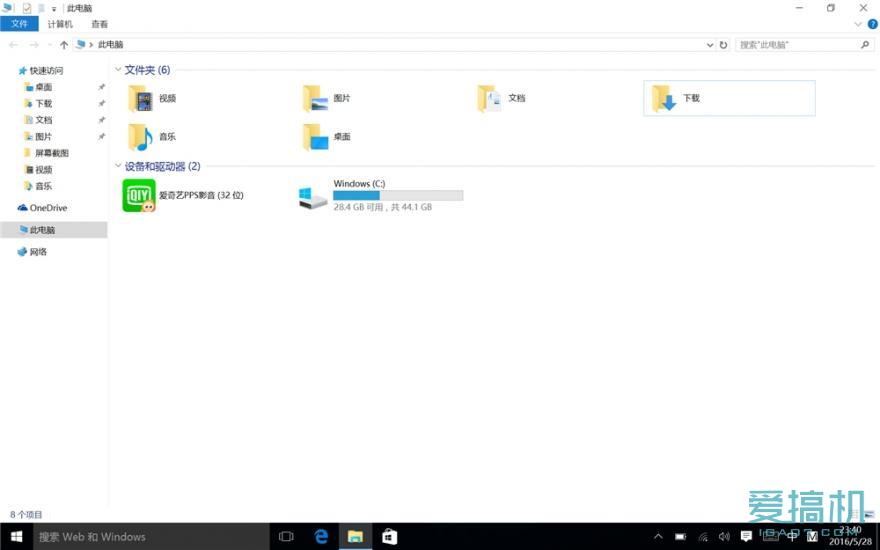Screen dimensions: 880x550
Task: Click the 28.4 GB 可用, 共 44.1 GB text
Action: click(383, 207)
